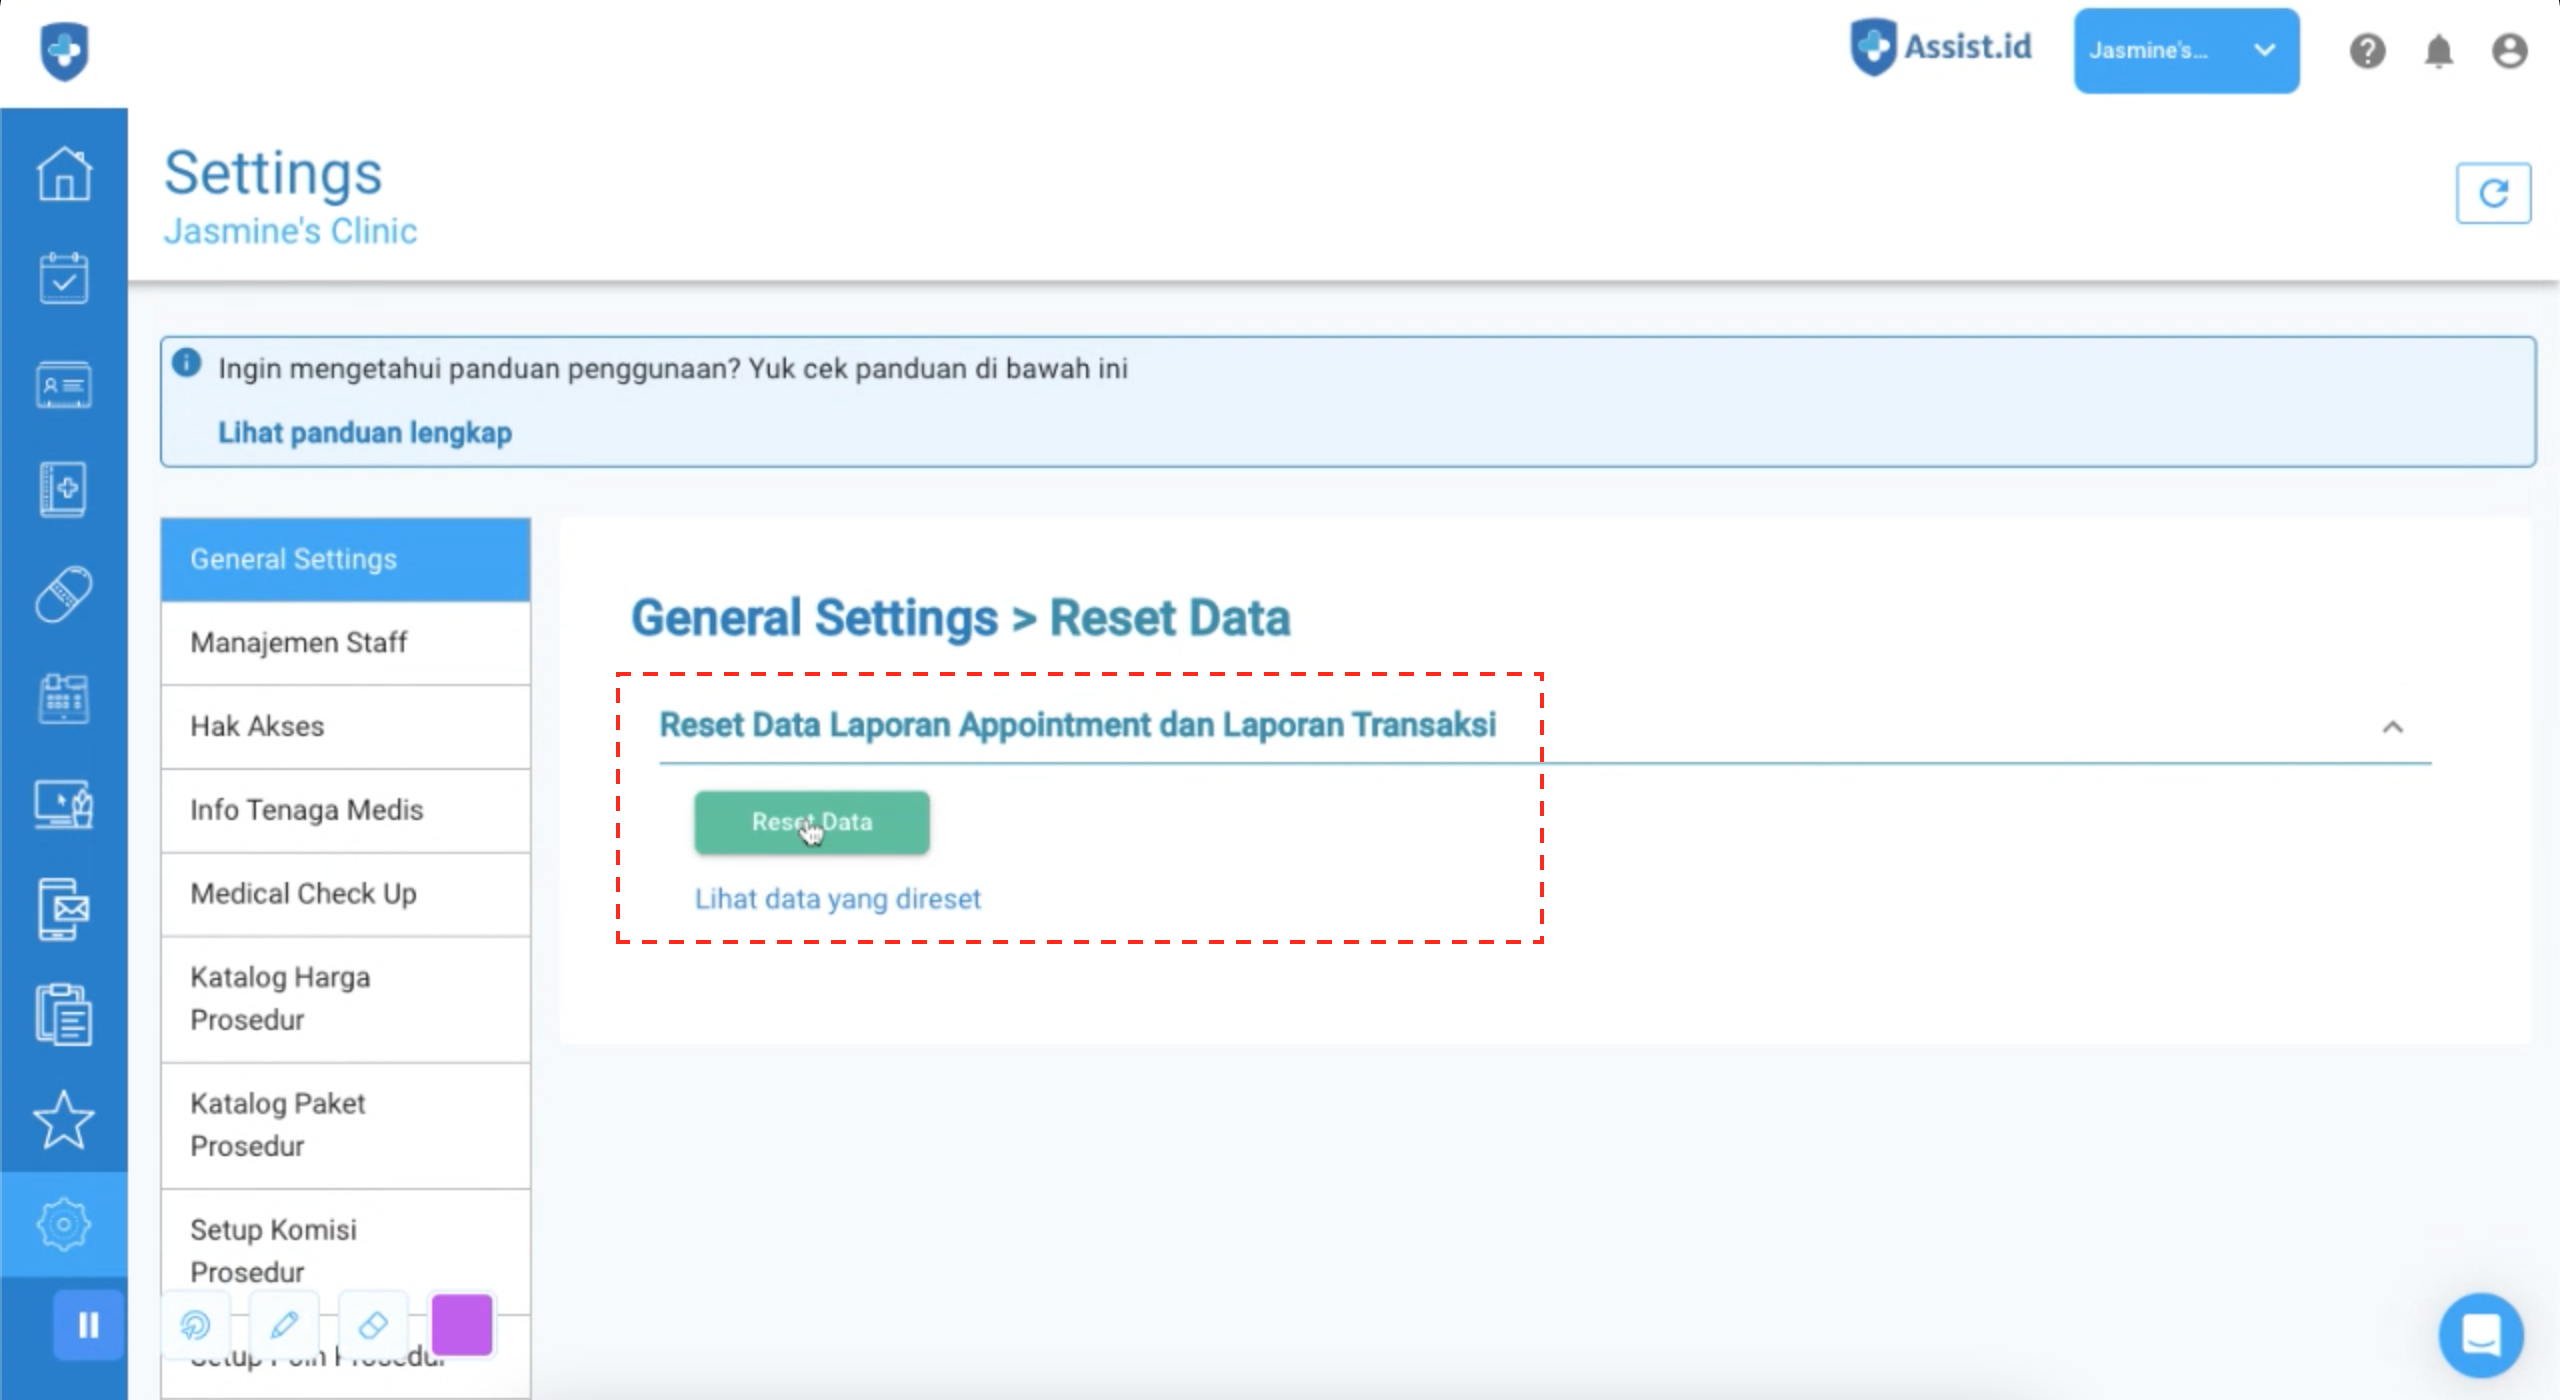
Task: Open the appointment calendar sidebar icon
Action: (64, 278)
